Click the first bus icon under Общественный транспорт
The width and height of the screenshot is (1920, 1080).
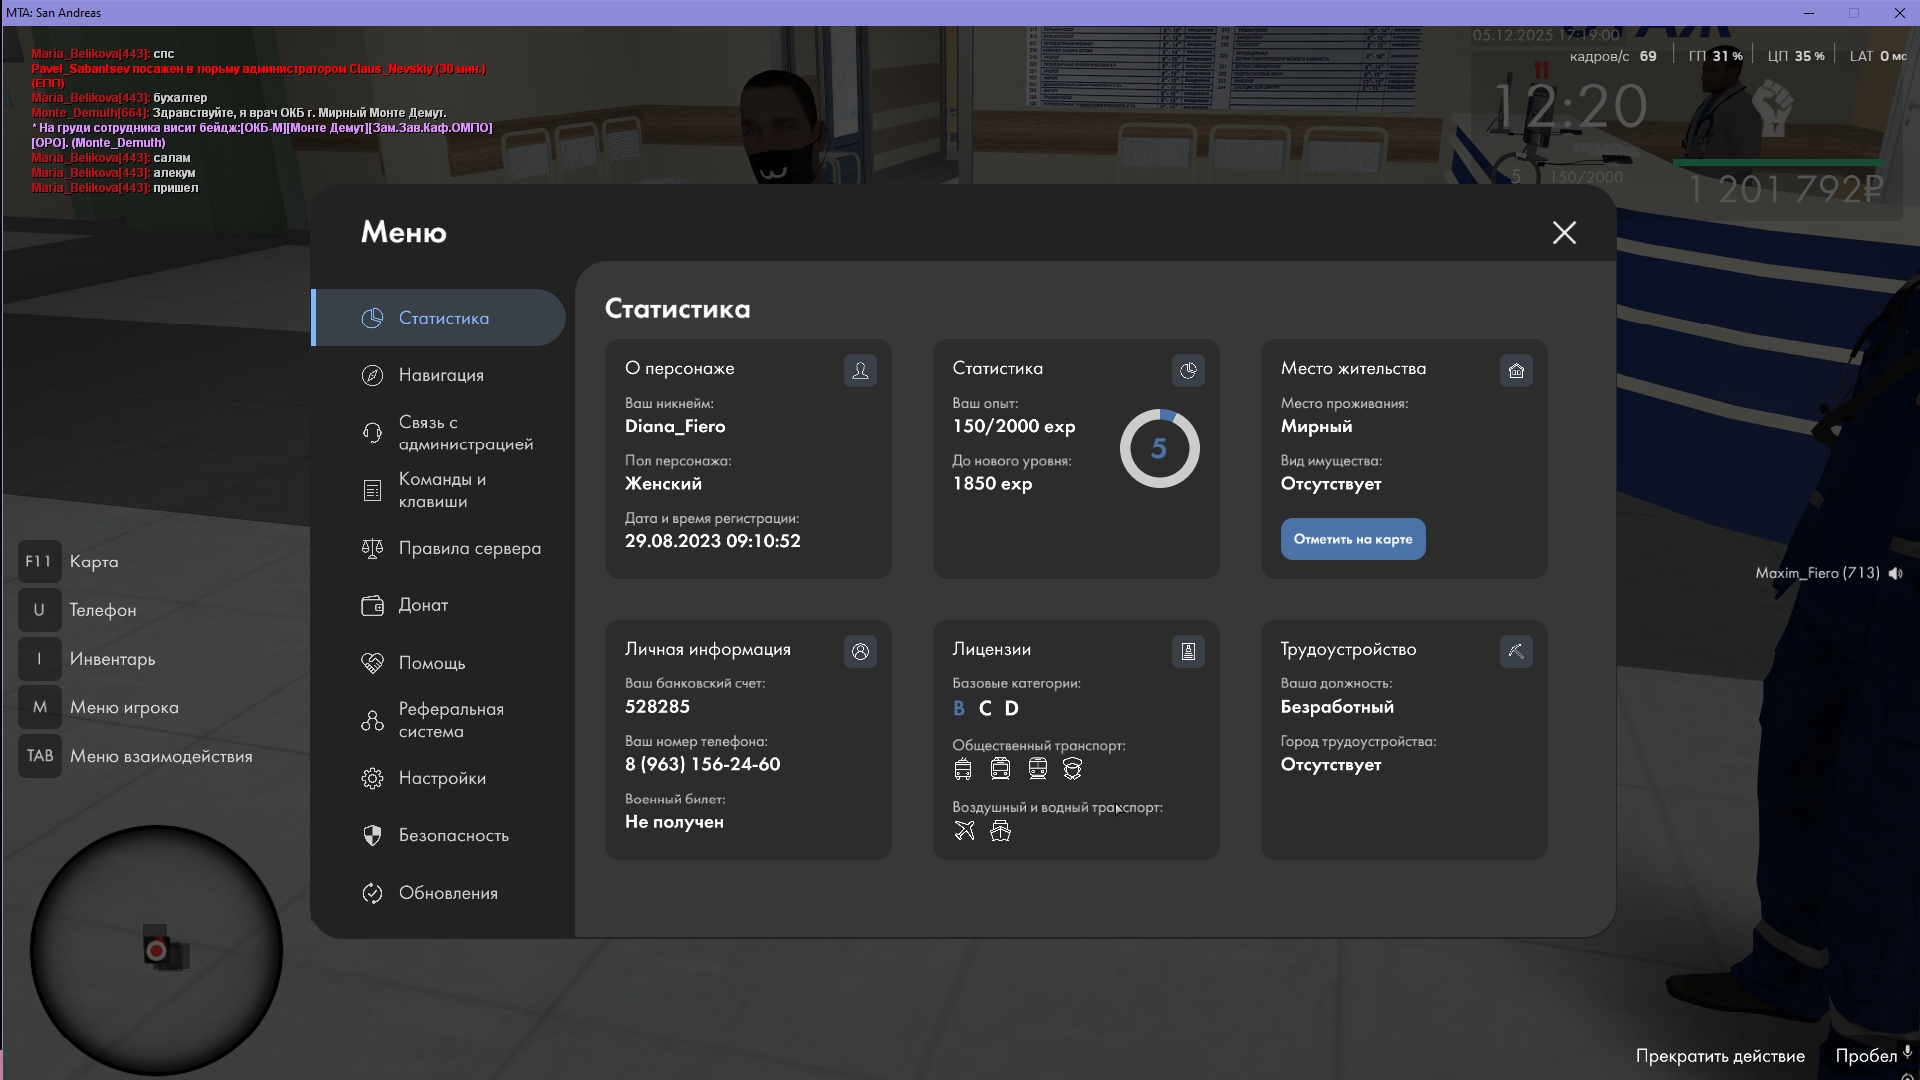(x=963, y=769)
